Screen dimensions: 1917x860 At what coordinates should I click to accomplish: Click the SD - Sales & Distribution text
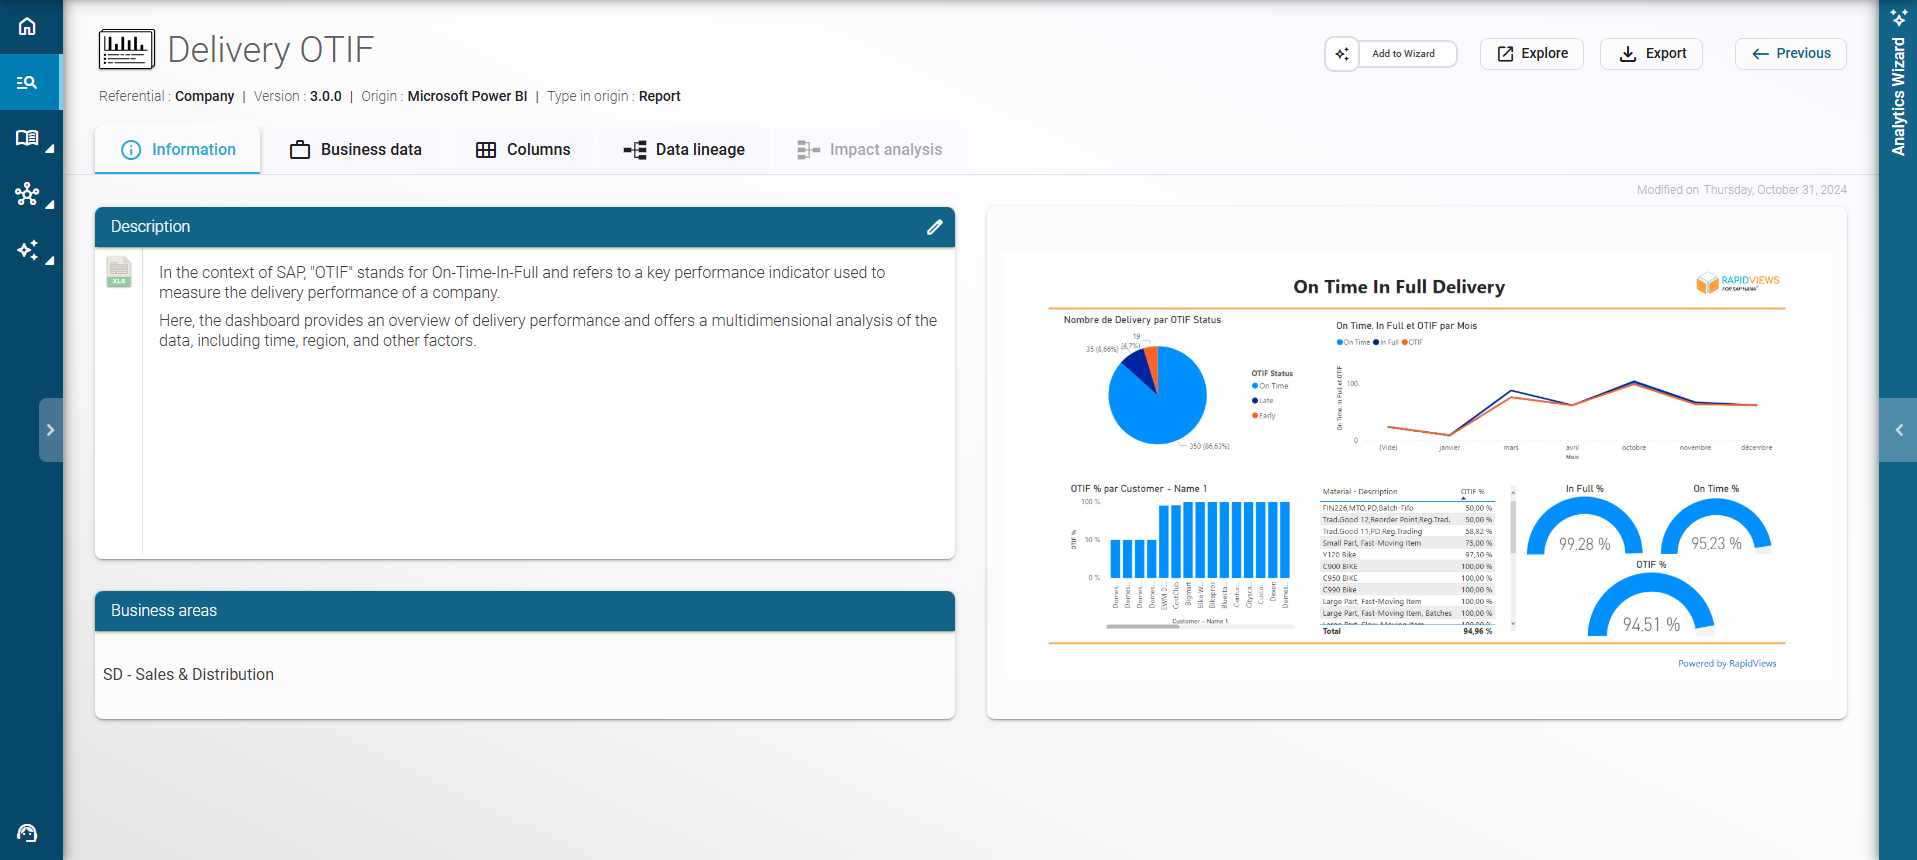coord(188,675)
